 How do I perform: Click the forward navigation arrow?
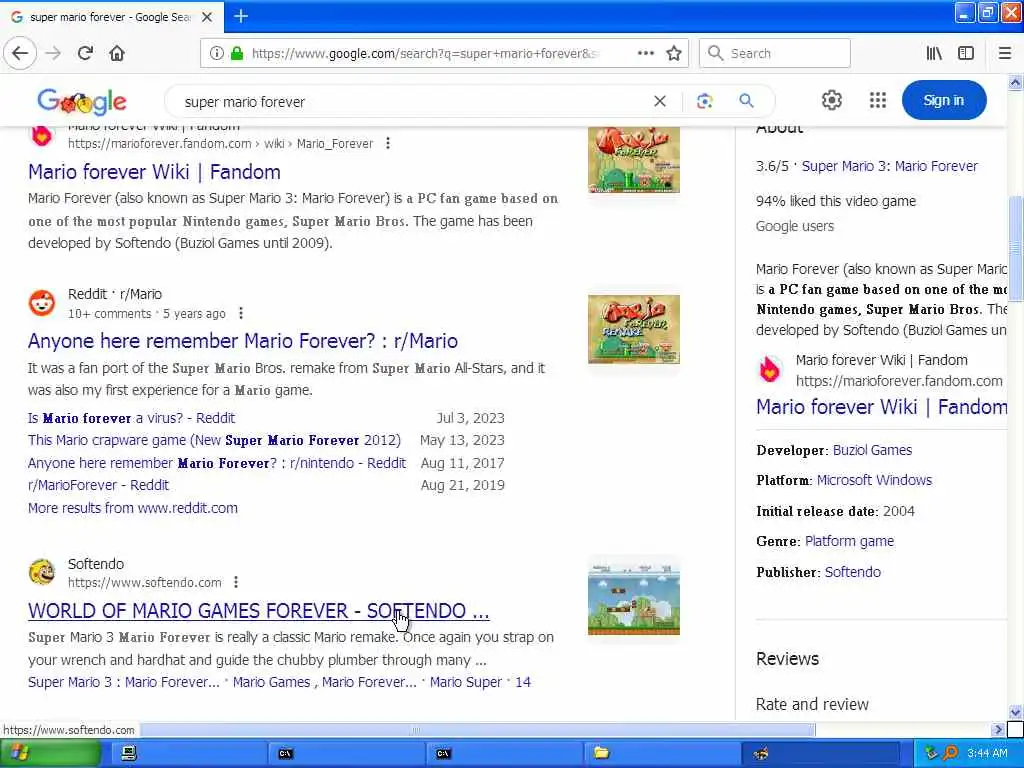(54, 53)
